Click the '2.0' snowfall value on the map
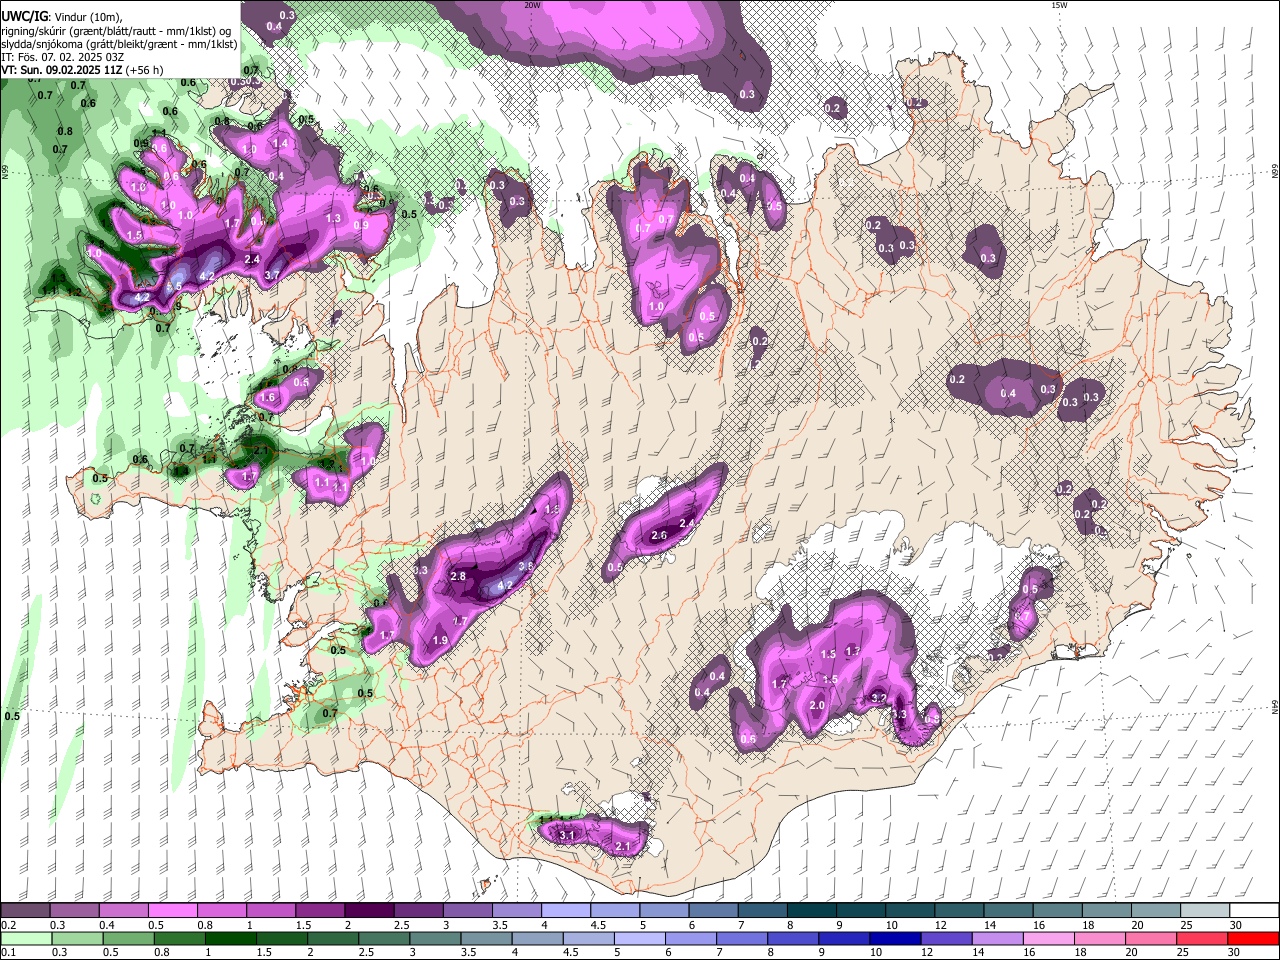The width and height of the screenshot is (1280, 960). pos(817,705)
